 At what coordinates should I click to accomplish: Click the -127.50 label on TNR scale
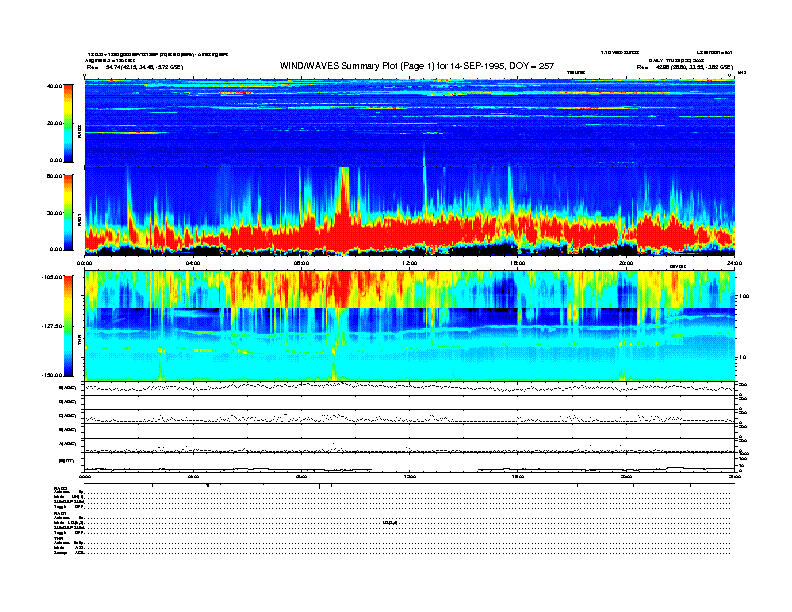pos(52,326)
